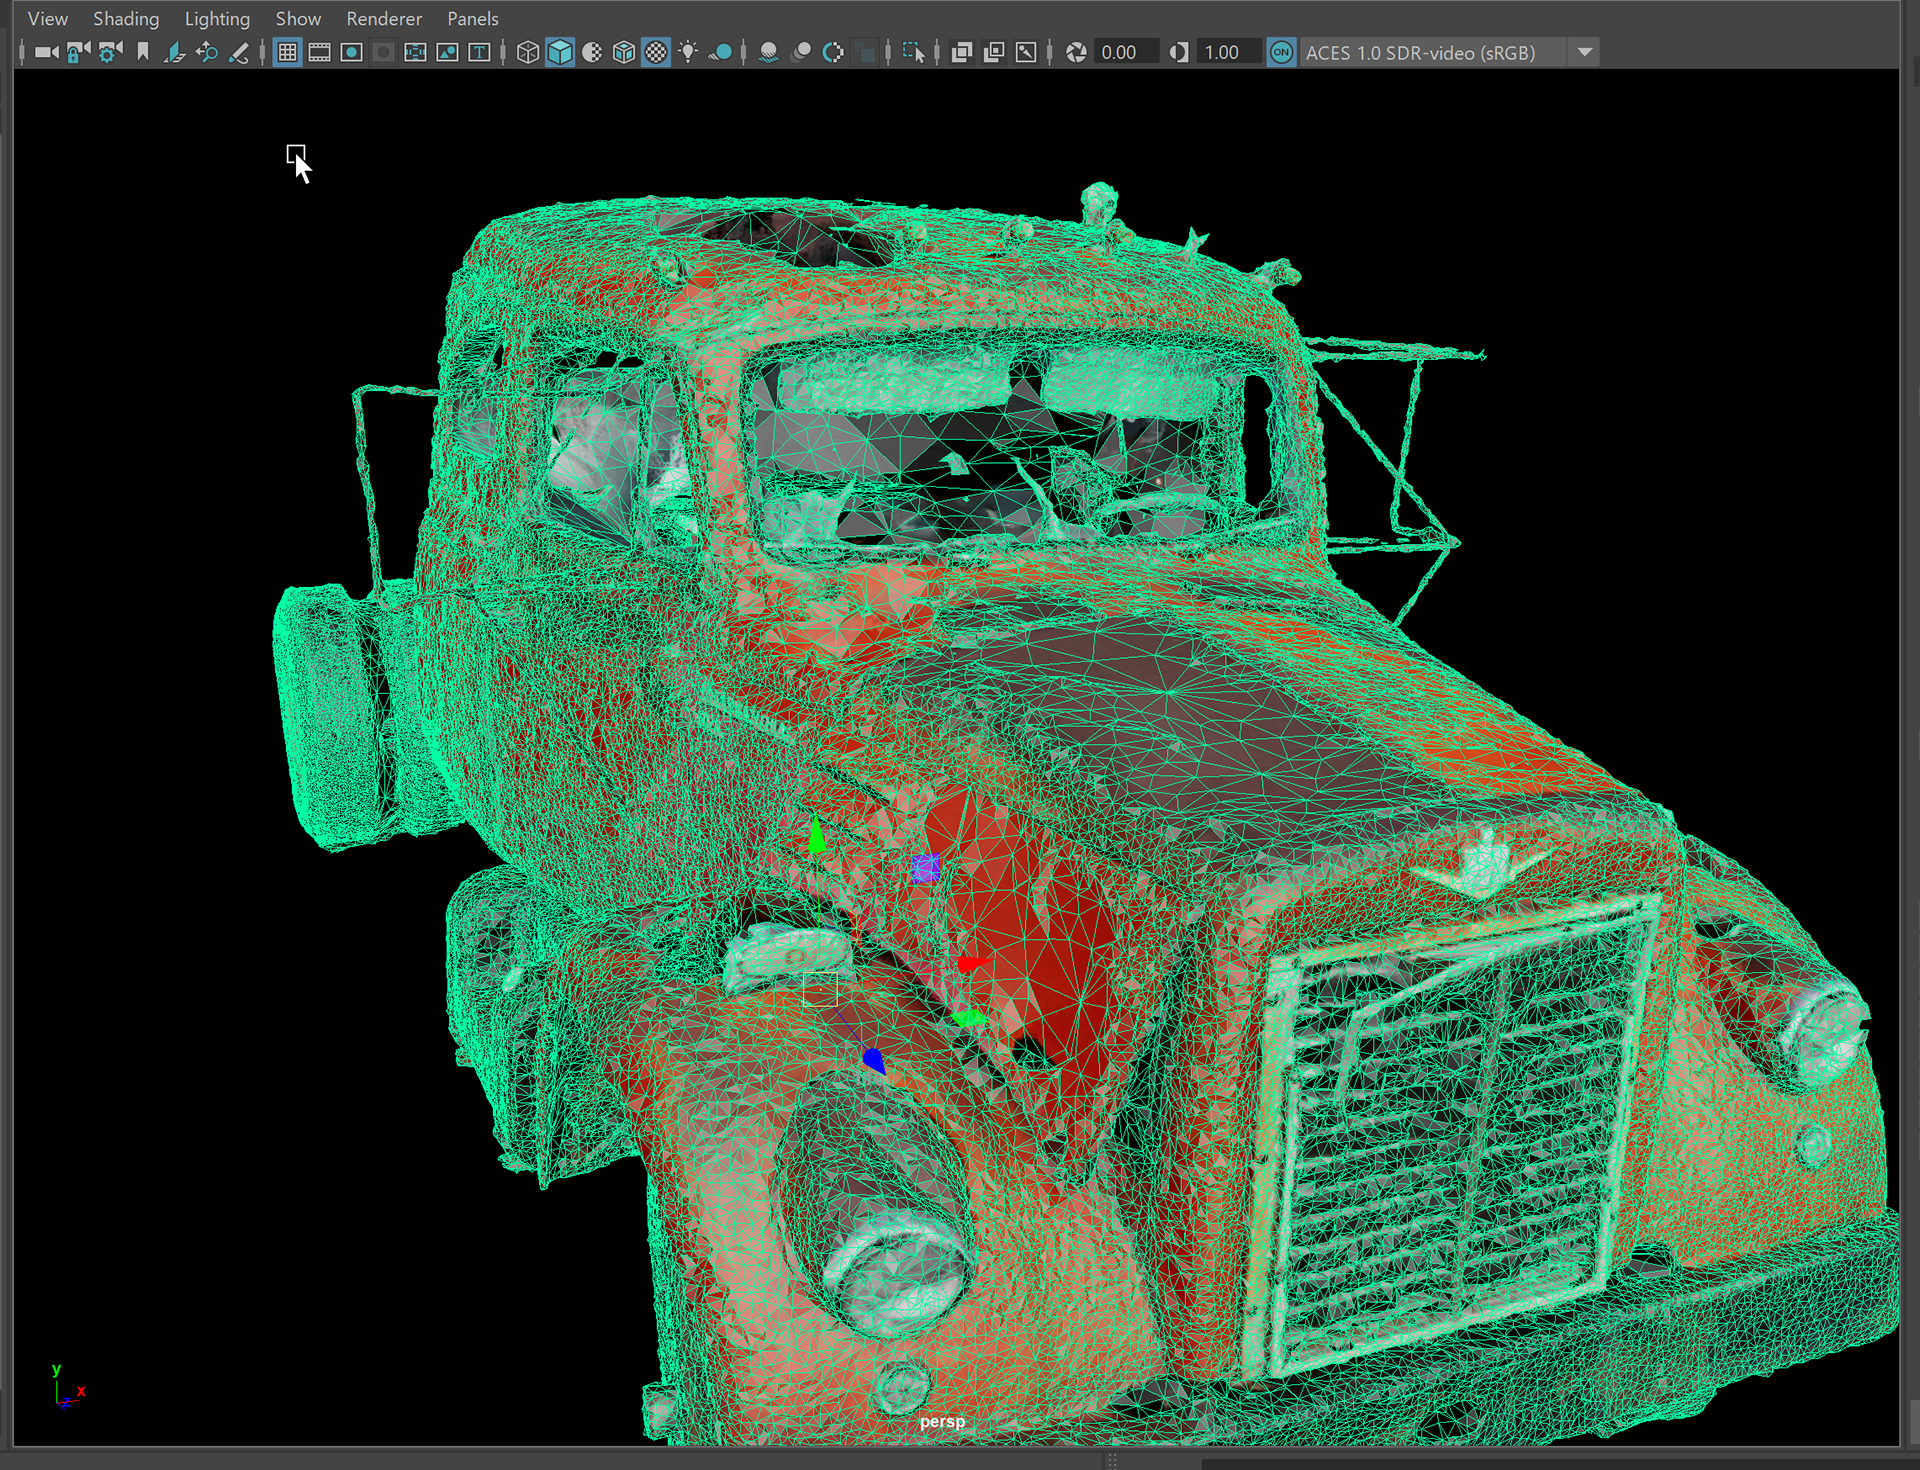Toggle Smooth Shade All cube icon
Viewport: 1920px width, 1470px height.
(560, 52)
